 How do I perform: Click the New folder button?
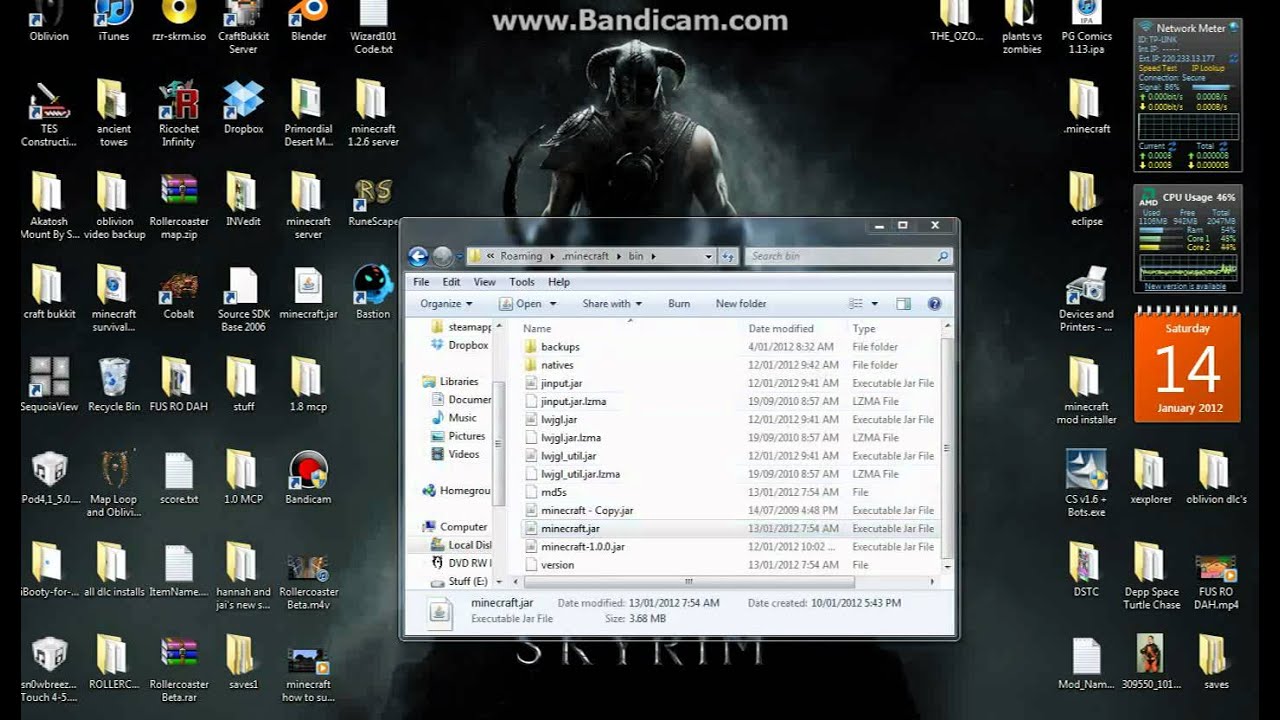tap(741, 304)
